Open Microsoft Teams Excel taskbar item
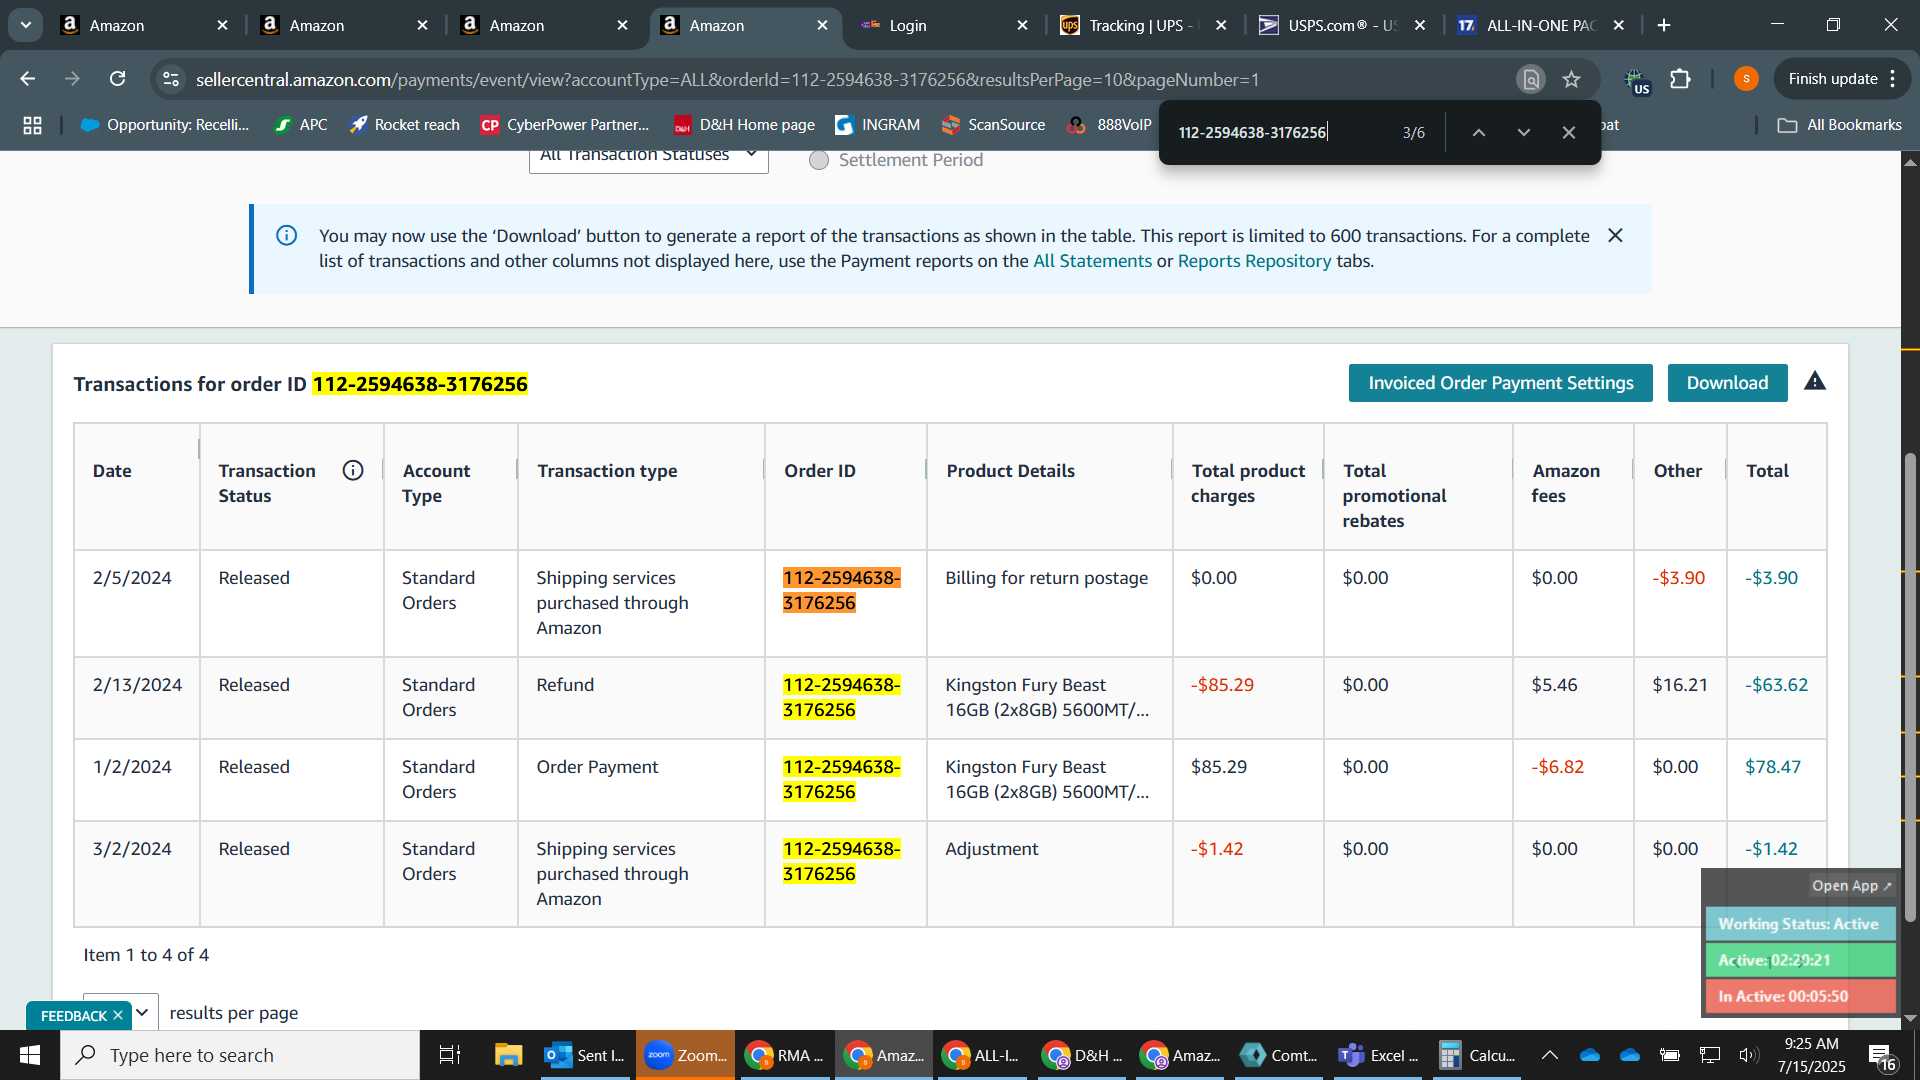 coord(1379,1055)
